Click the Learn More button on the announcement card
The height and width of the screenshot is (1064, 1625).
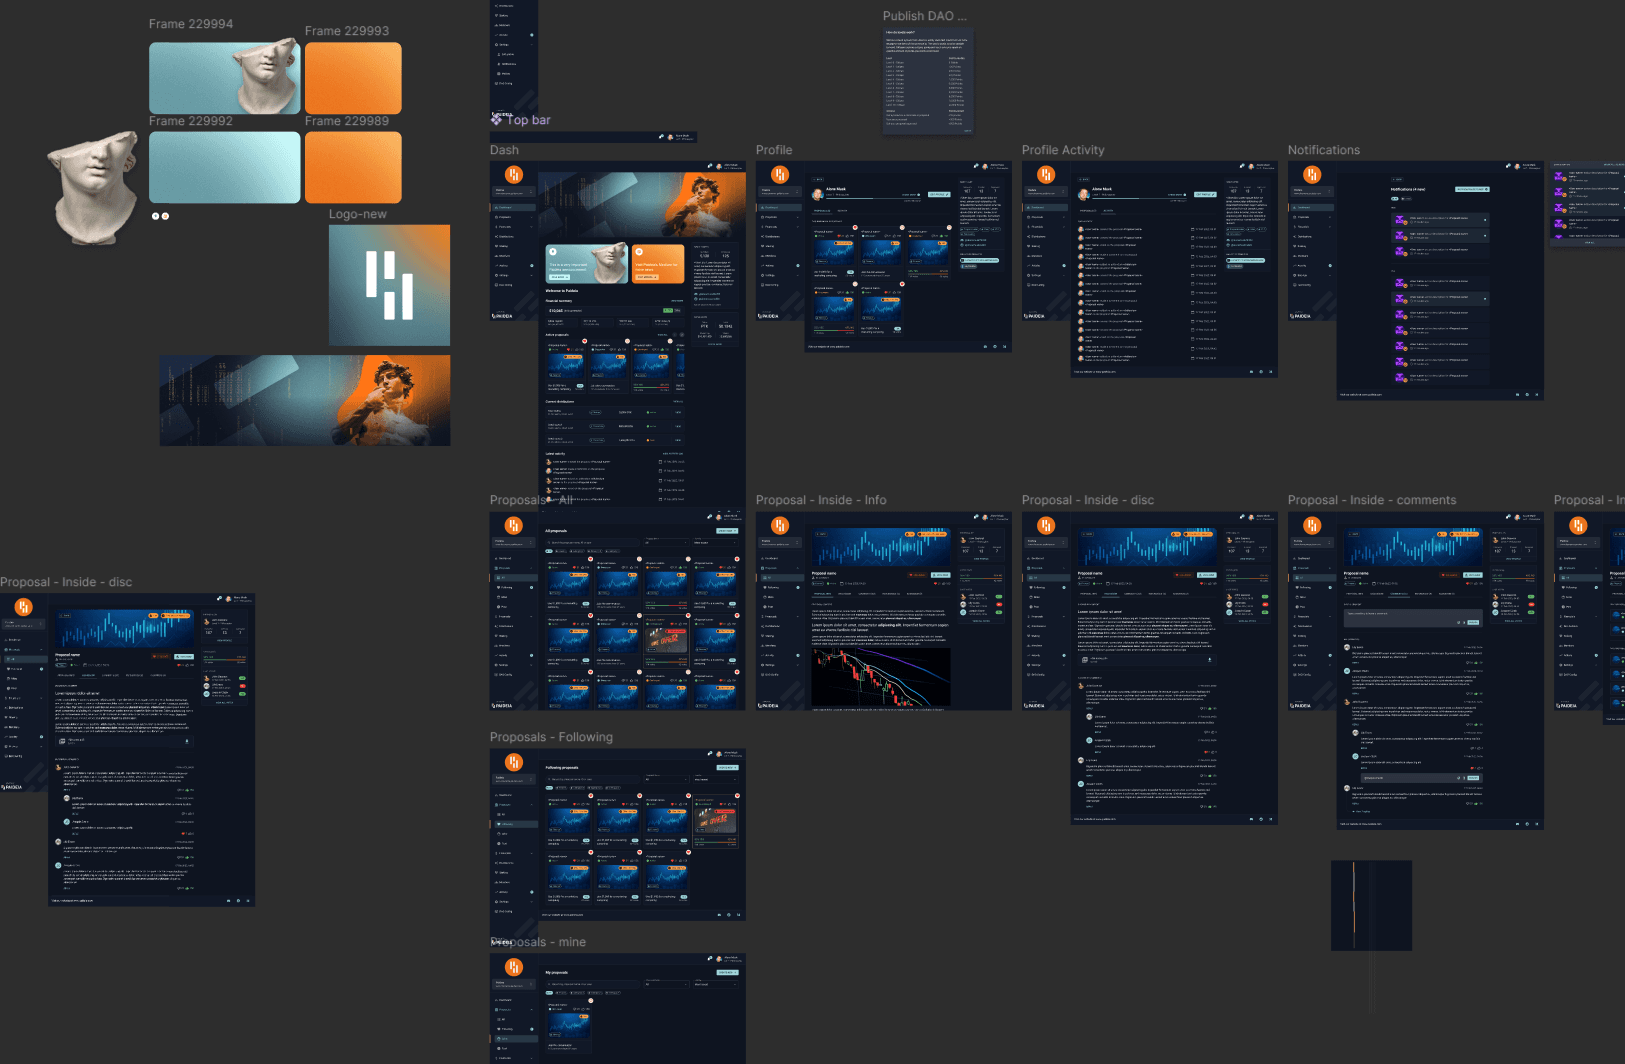[560, 276]
